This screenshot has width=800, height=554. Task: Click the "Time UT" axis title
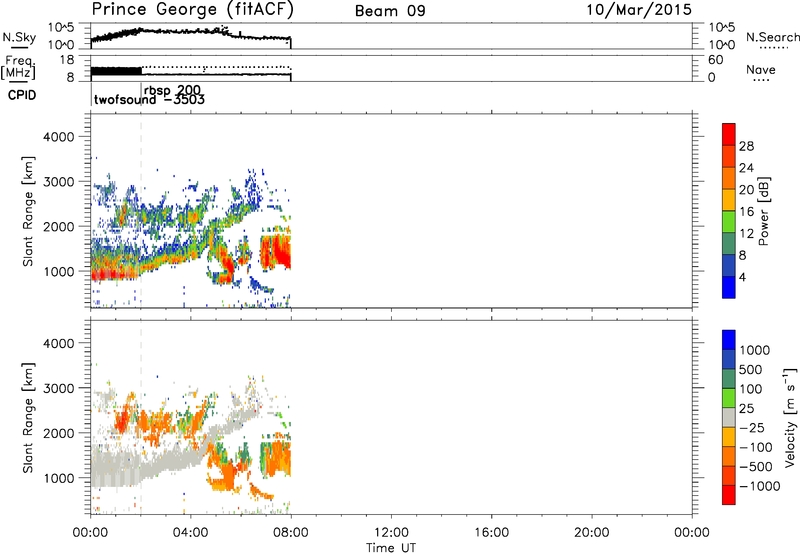391,547
